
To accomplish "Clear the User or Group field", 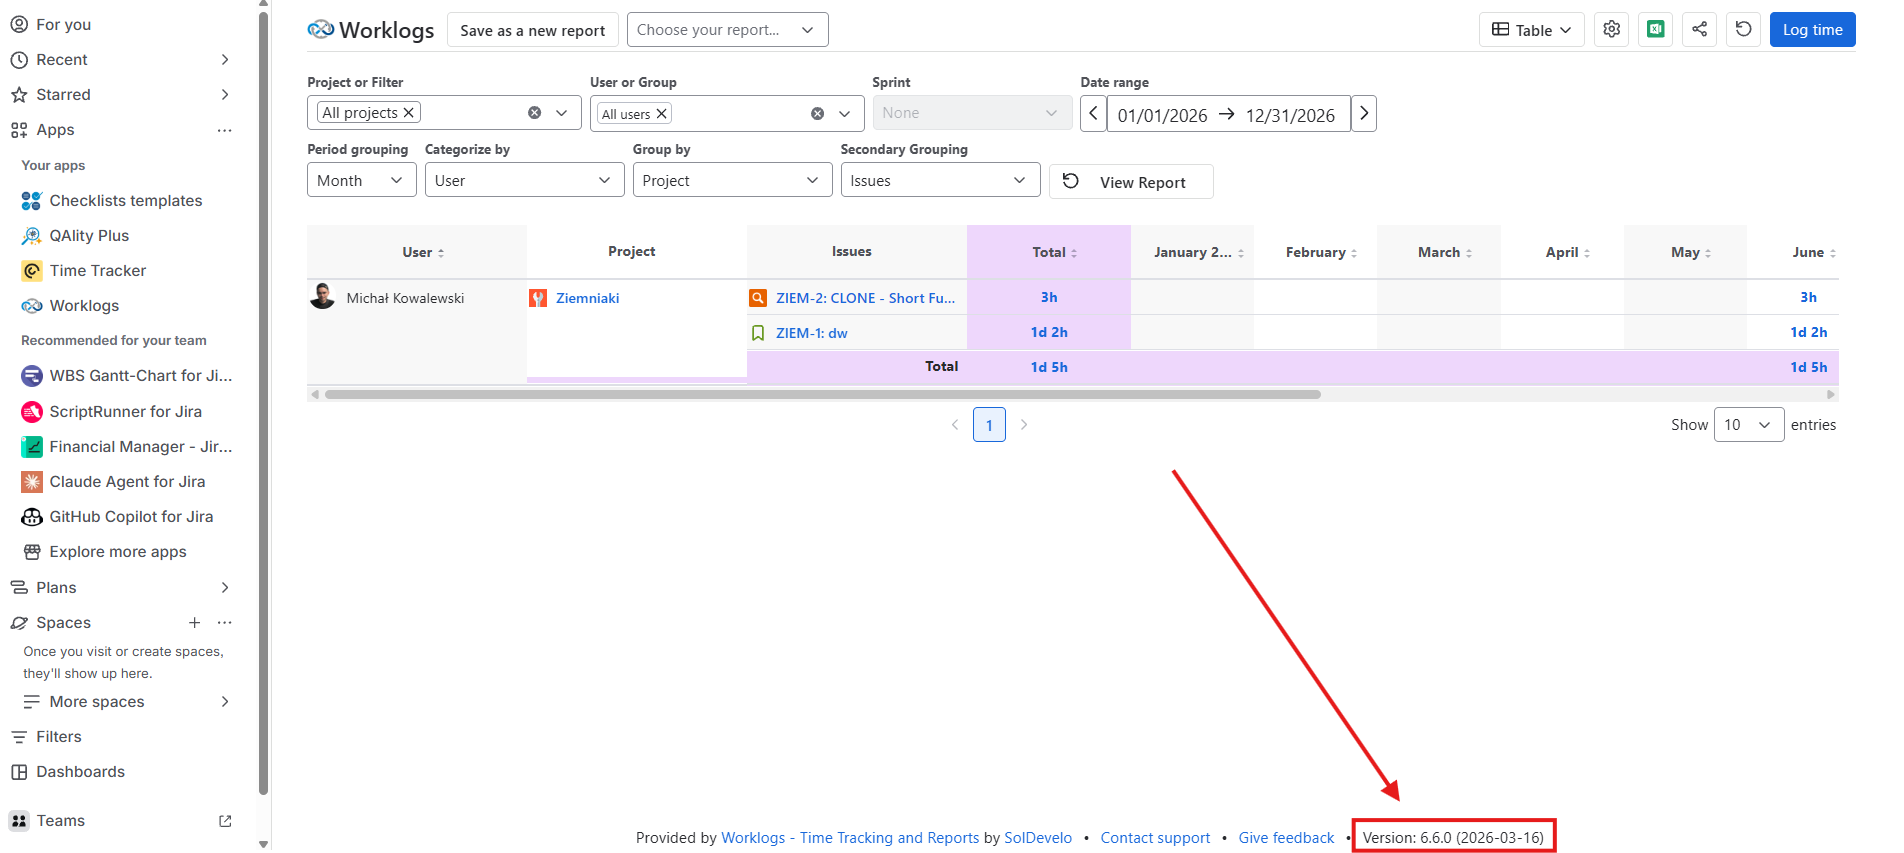I will (x=818, y=114).
